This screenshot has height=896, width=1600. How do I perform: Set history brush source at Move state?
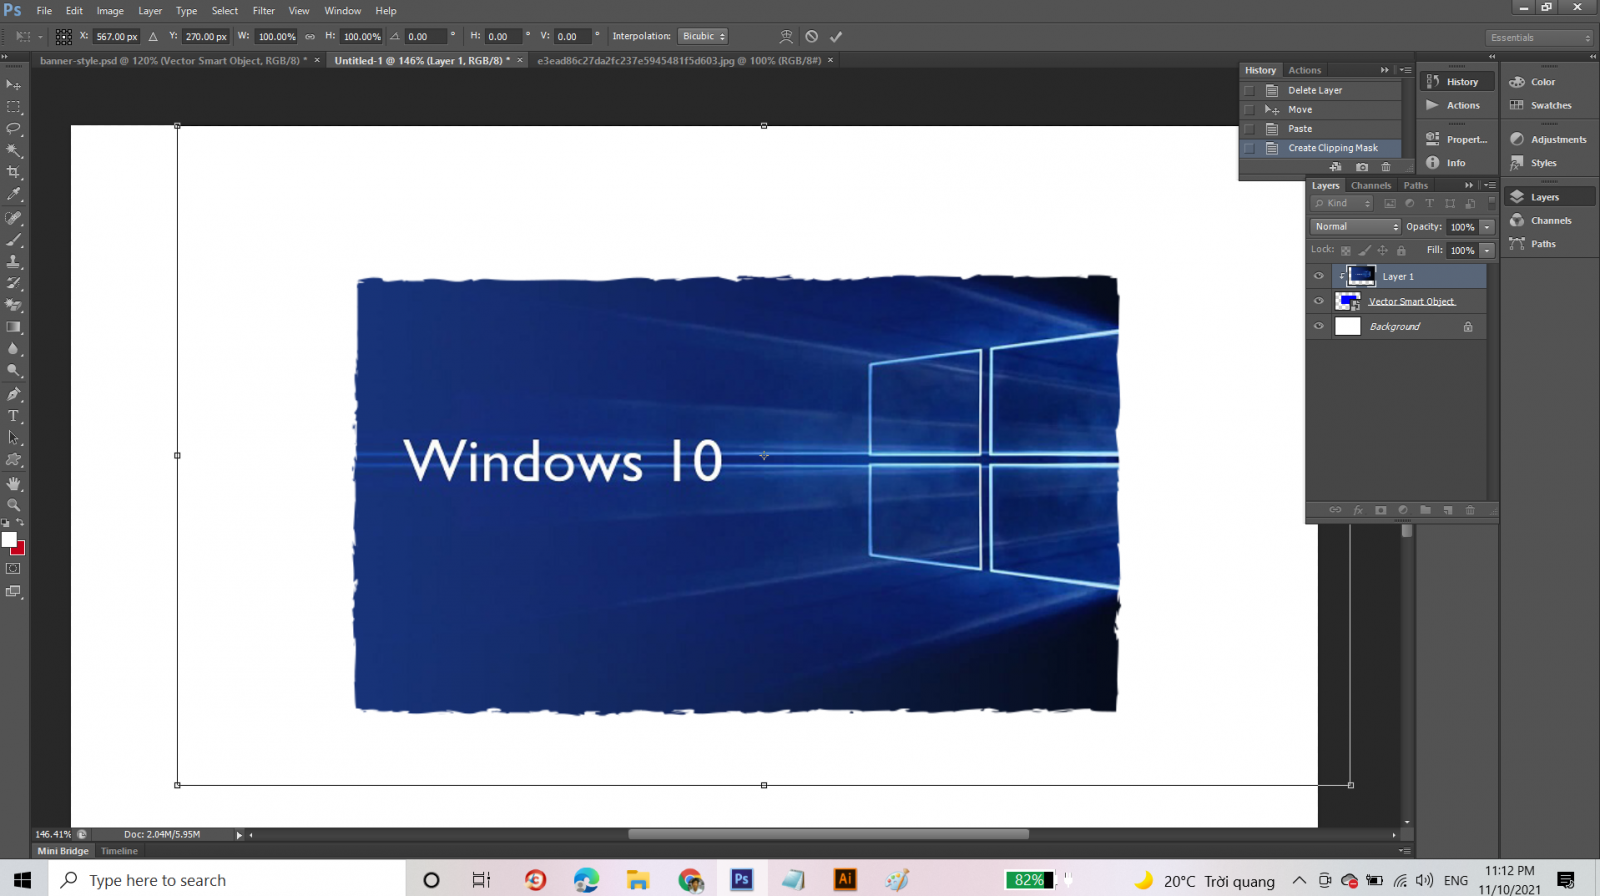[1249, 110]
